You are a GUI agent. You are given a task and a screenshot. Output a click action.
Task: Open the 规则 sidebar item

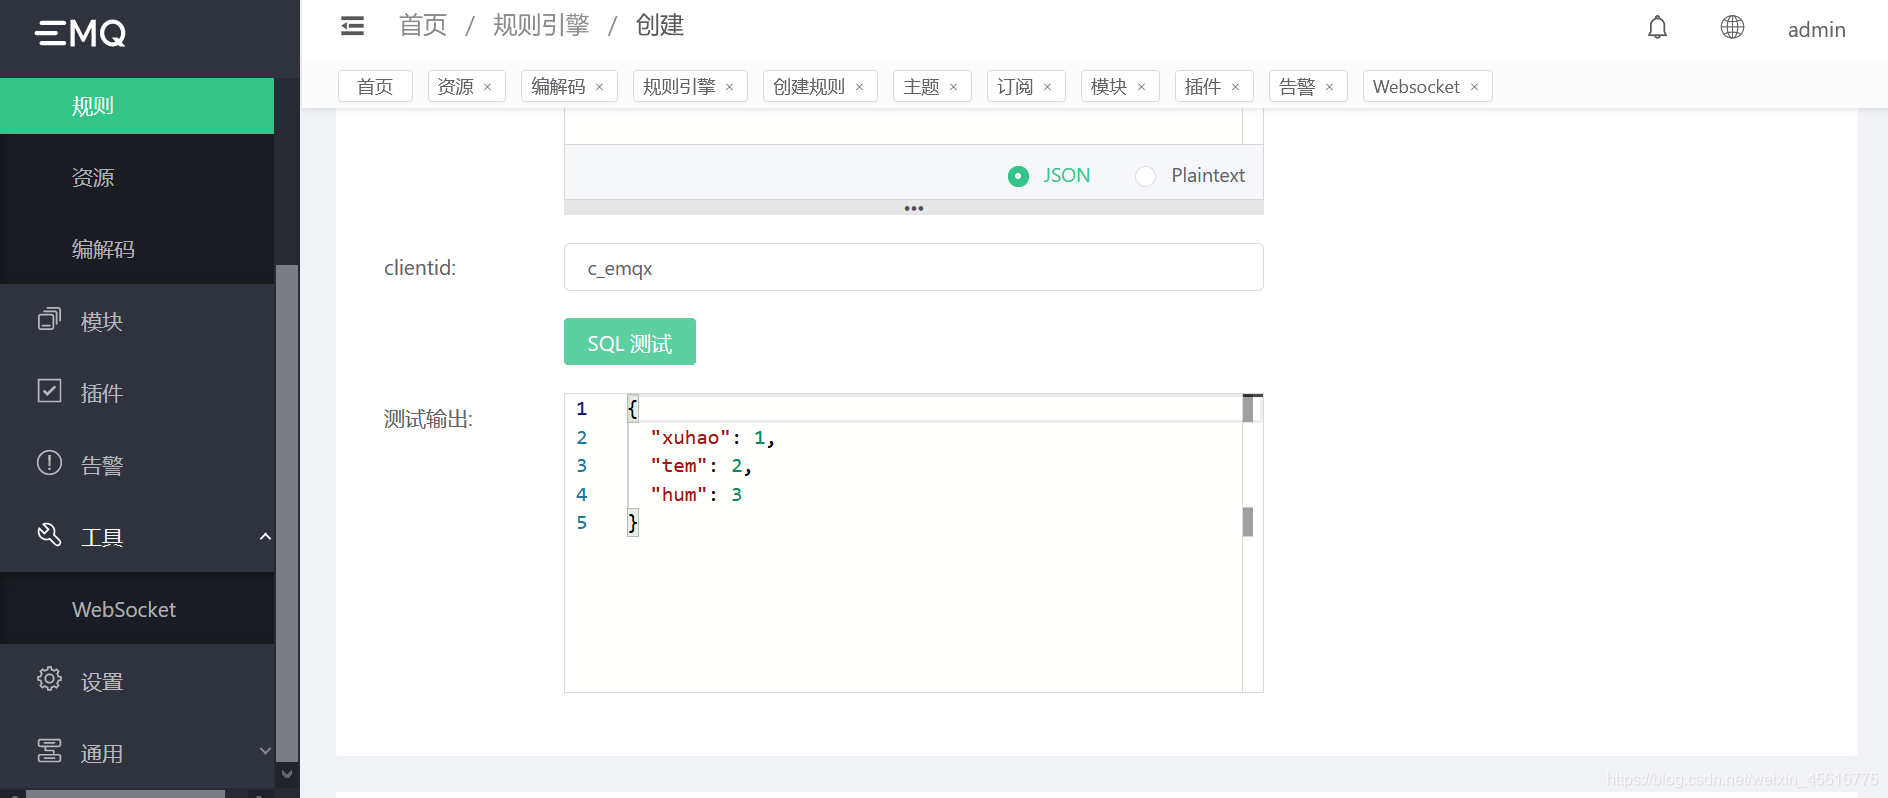[137, 106]
